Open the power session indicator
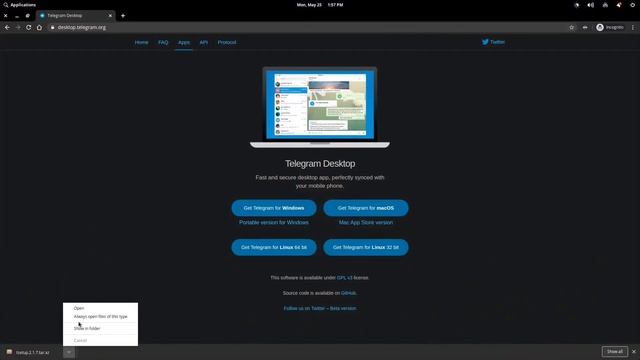 (632, 5)
